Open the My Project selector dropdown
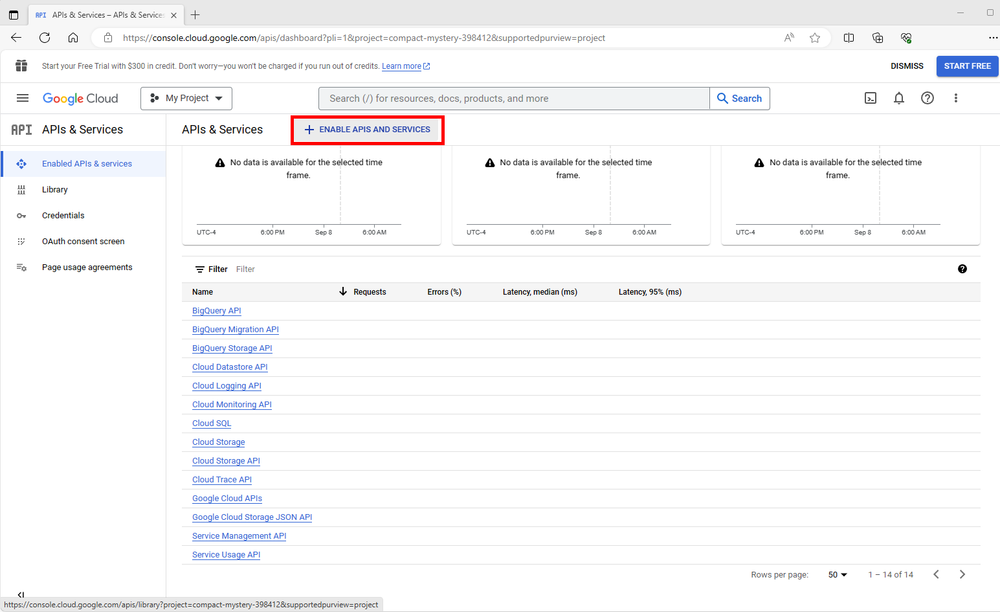 (x=186, y=98)
